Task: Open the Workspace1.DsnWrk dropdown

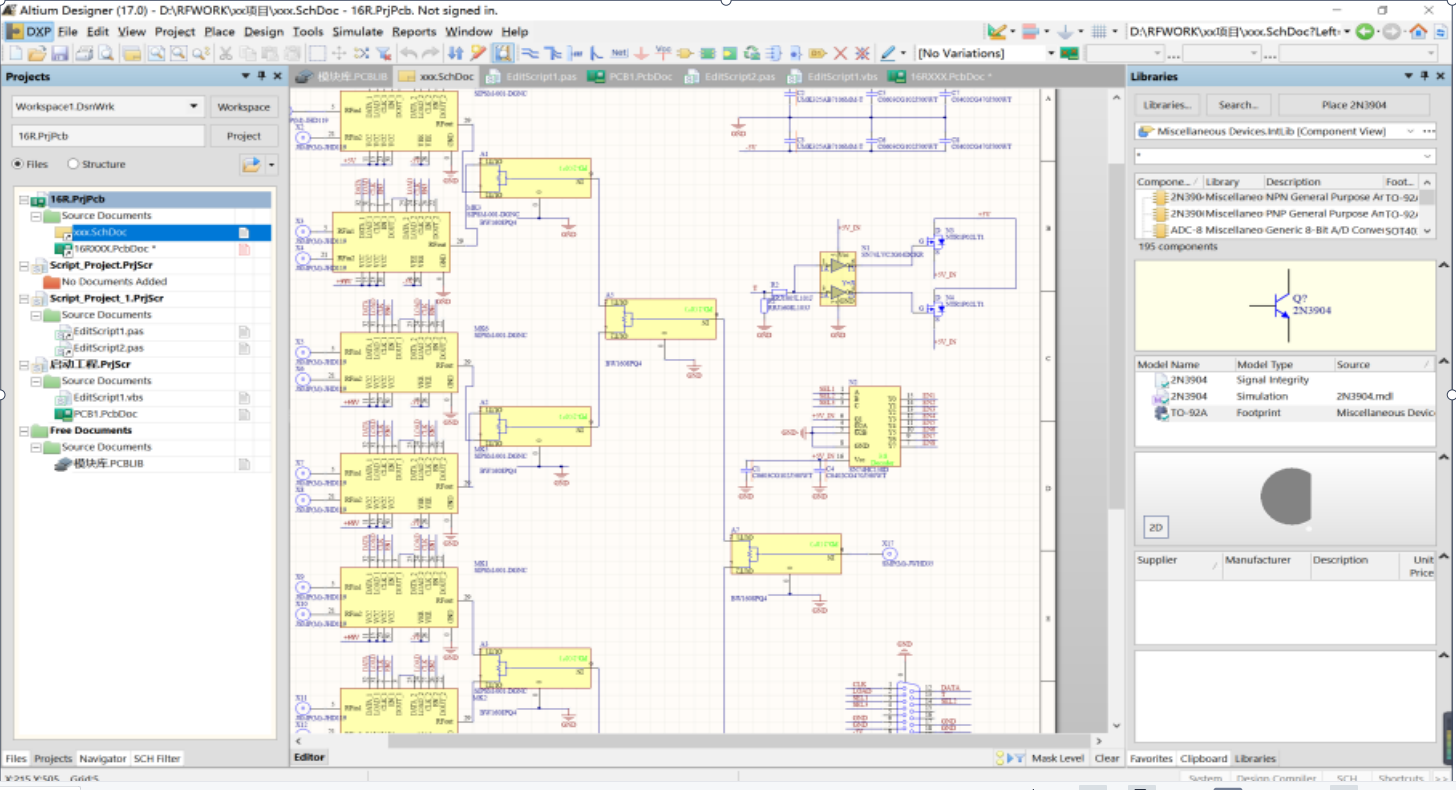Action: 194,107
